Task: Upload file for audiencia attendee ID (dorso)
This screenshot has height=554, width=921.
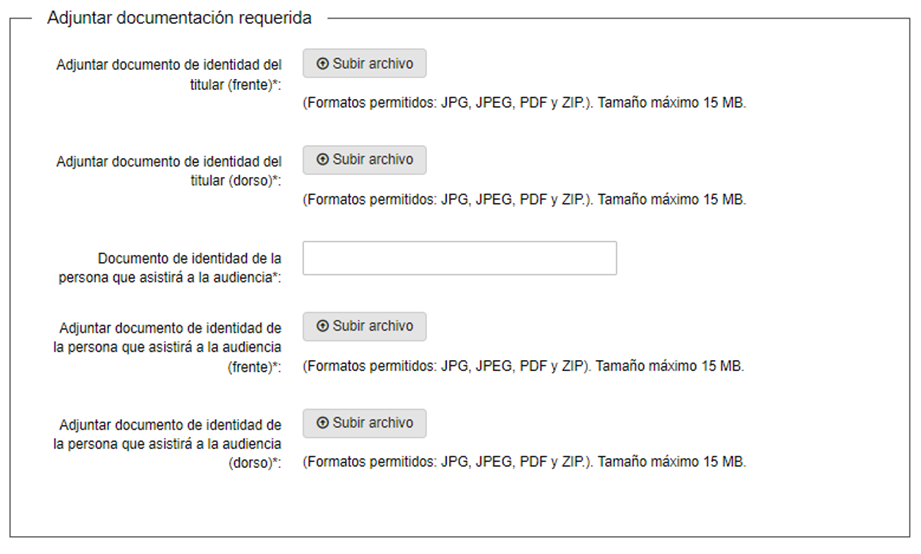Action: 365,423
